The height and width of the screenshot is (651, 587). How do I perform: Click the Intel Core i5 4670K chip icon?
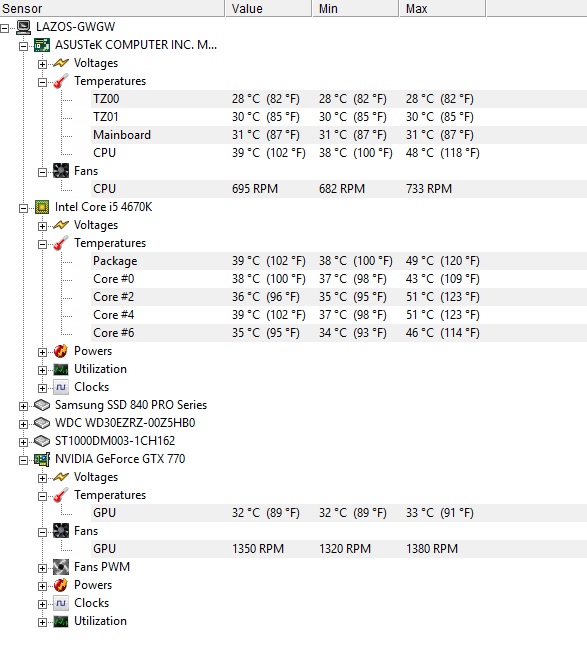coord(42,207)
